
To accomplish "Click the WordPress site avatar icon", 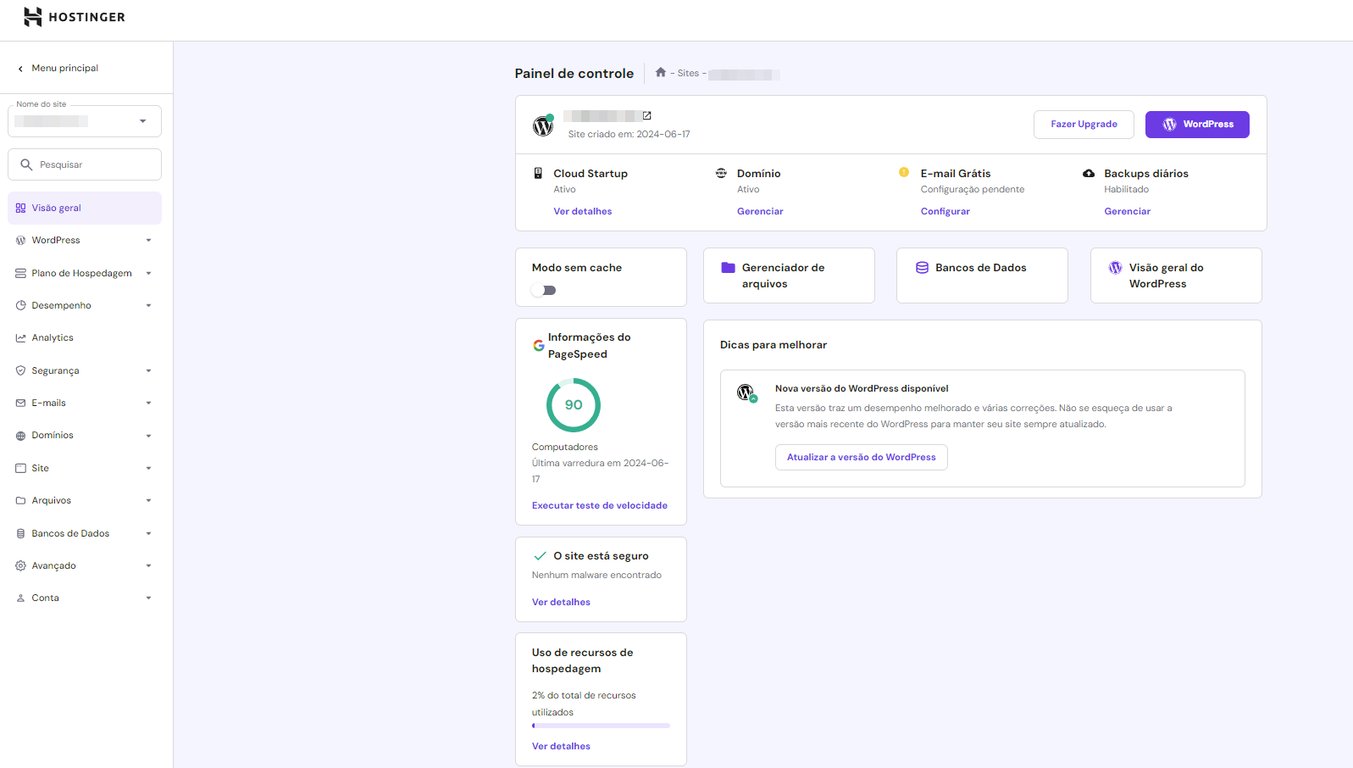I will click(543, 125).
